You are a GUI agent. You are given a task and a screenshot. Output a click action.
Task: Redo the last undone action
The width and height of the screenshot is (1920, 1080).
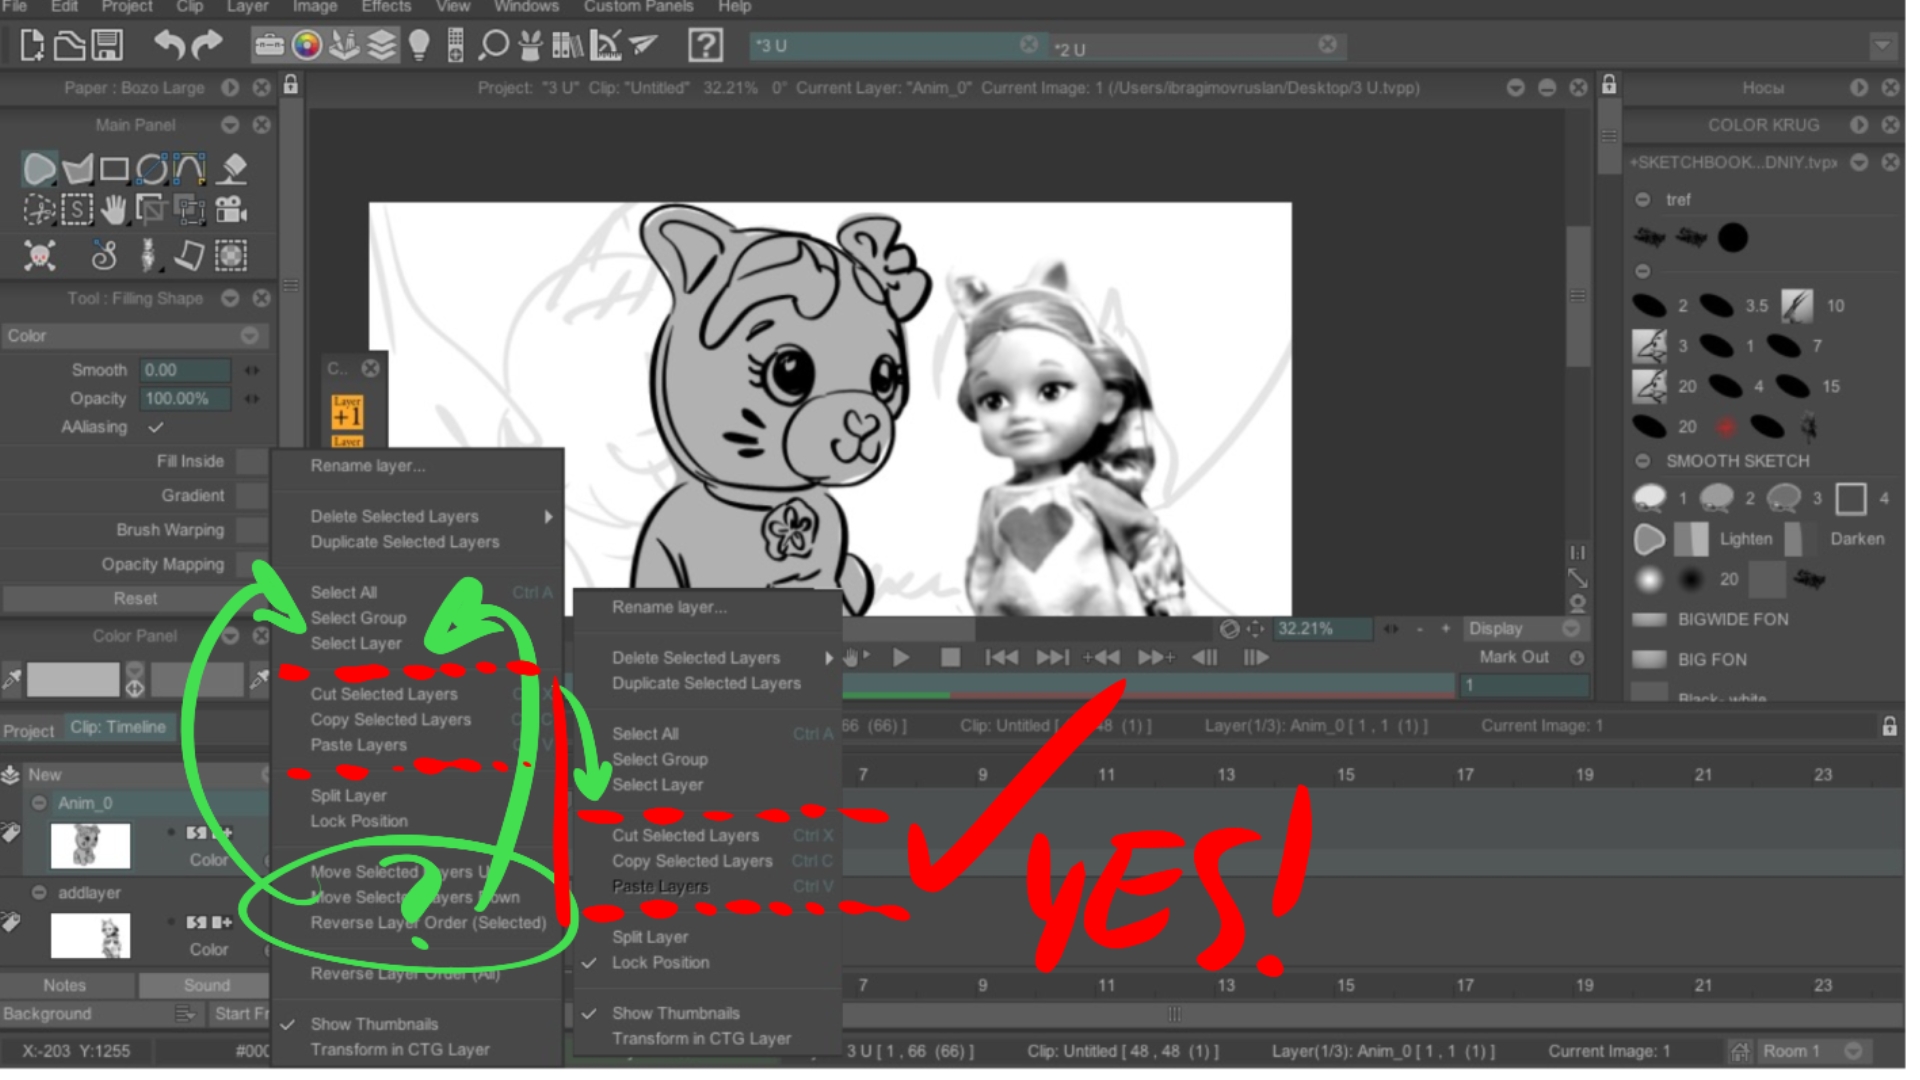point(206,45)
